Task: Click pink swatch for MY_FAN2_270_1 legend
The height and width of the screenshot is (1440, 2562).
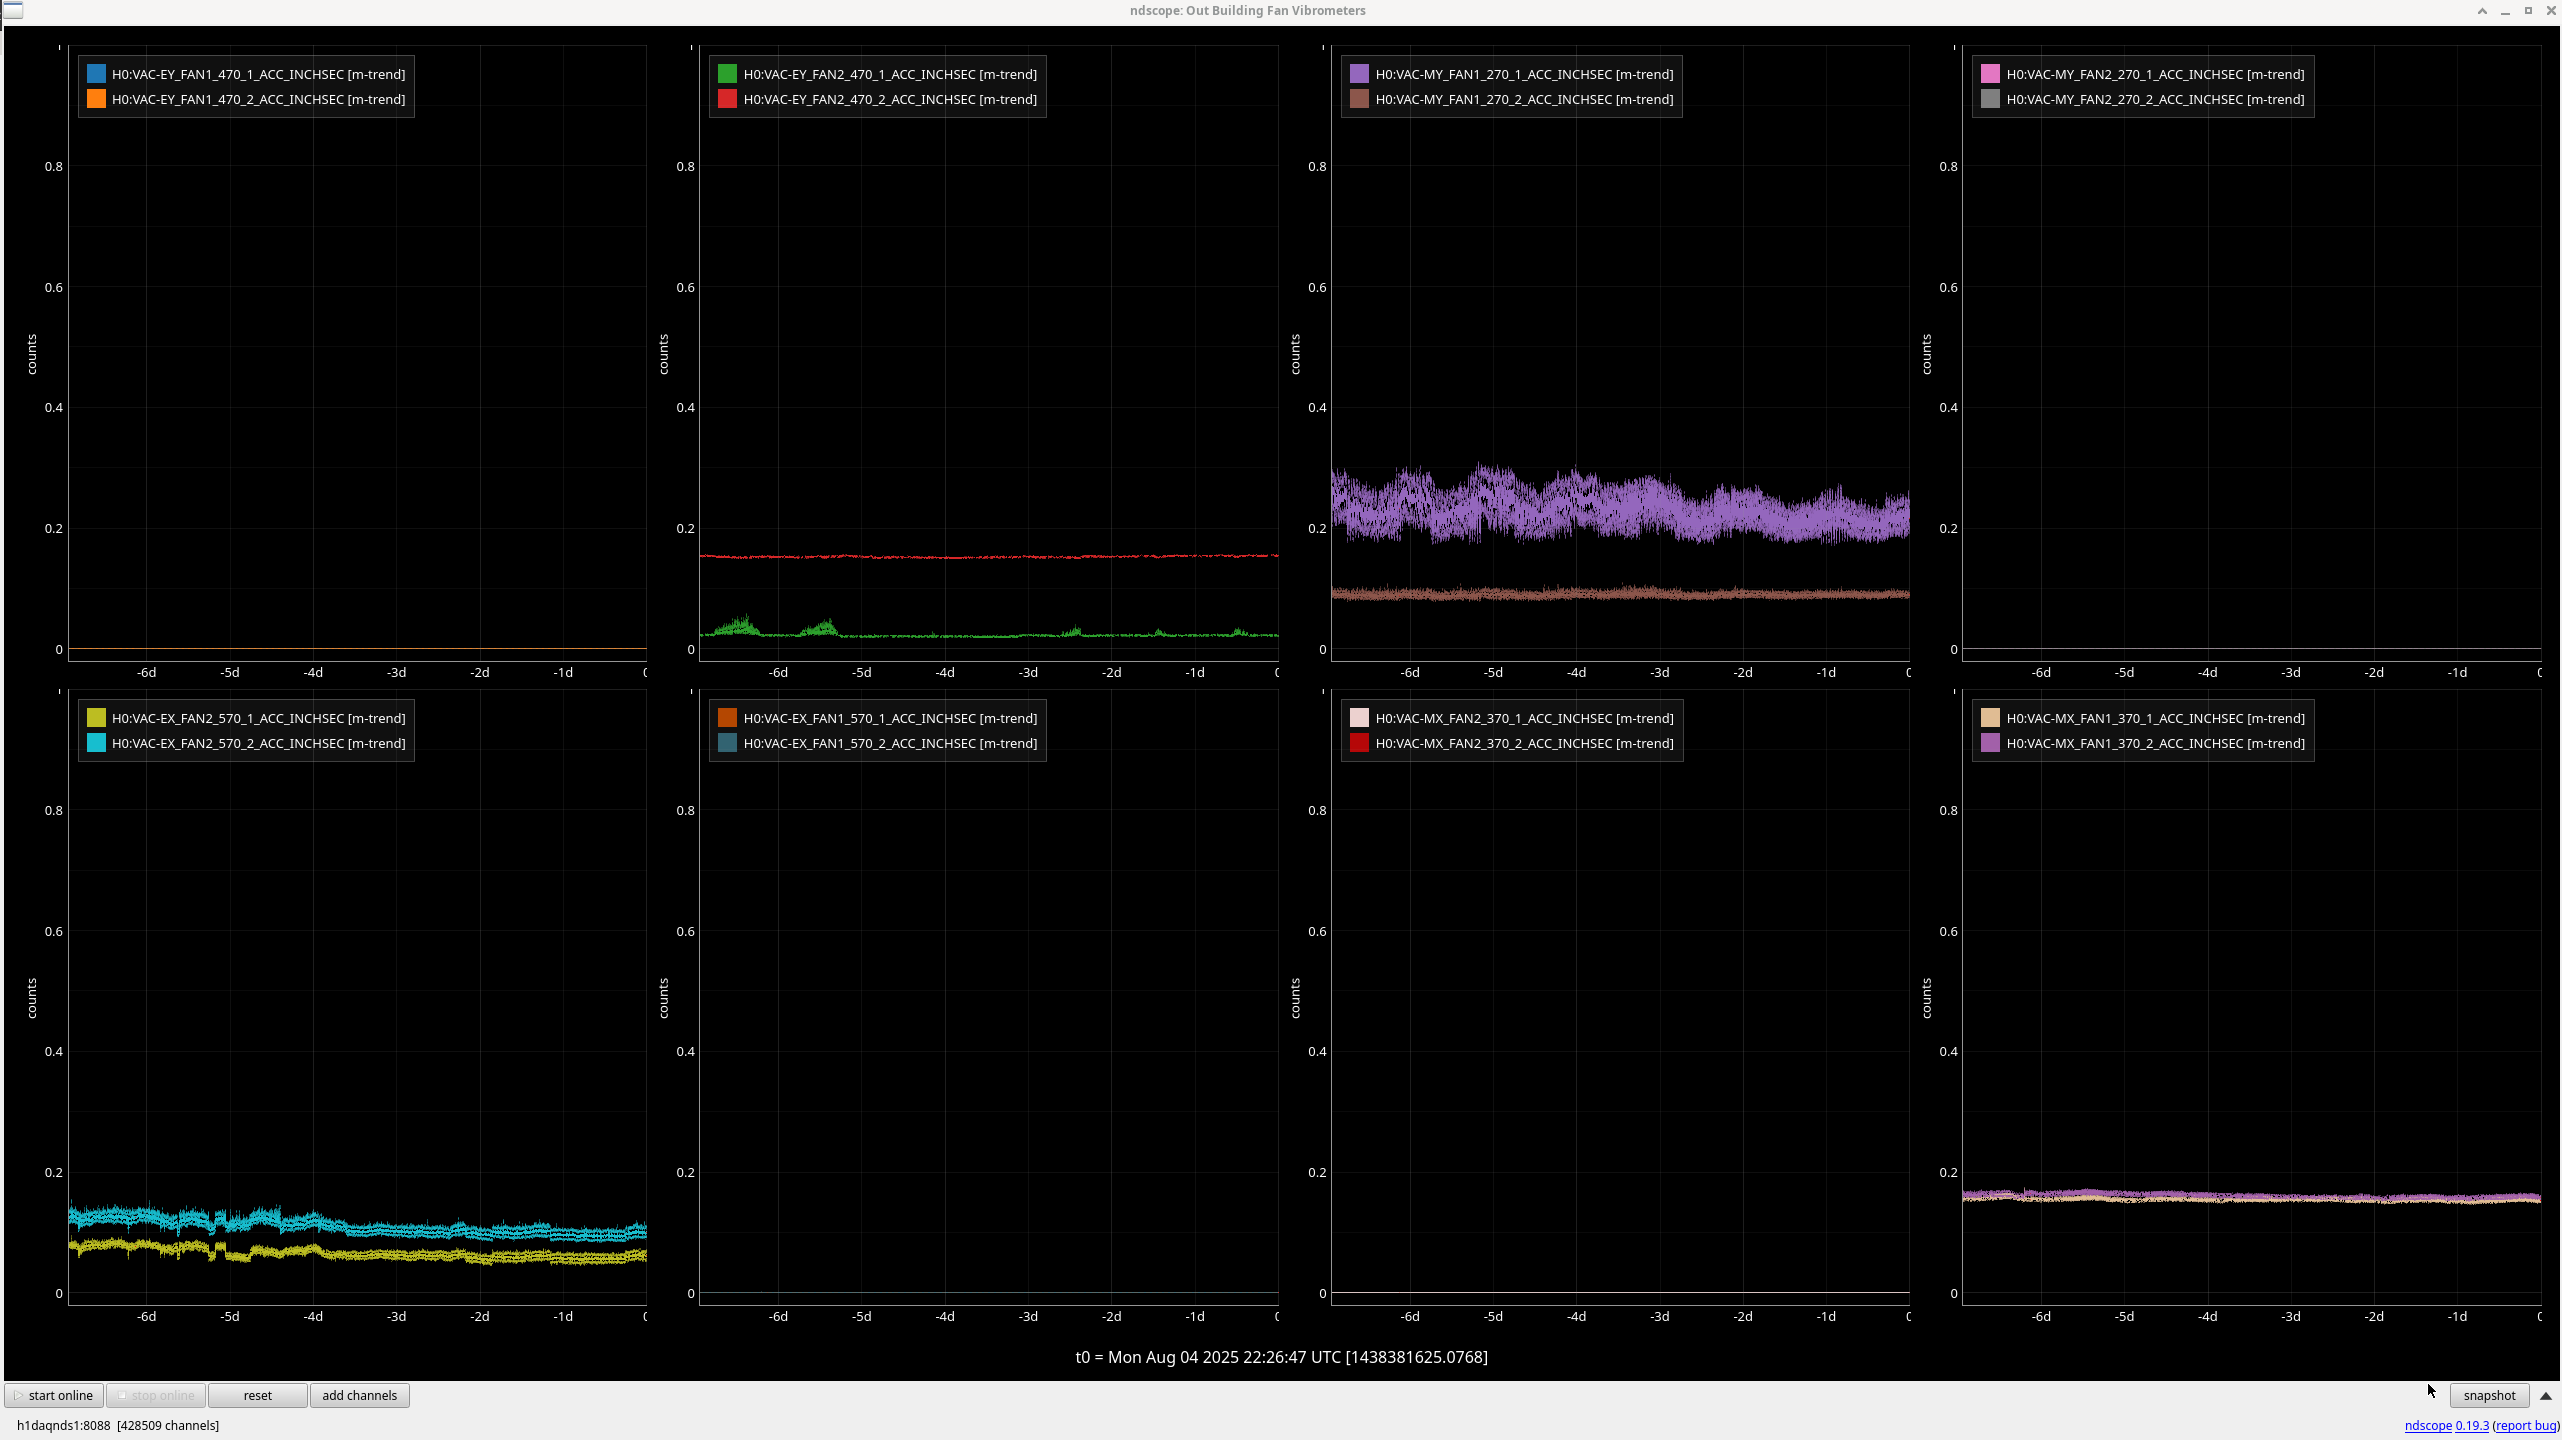Action: coord(1990,74)
